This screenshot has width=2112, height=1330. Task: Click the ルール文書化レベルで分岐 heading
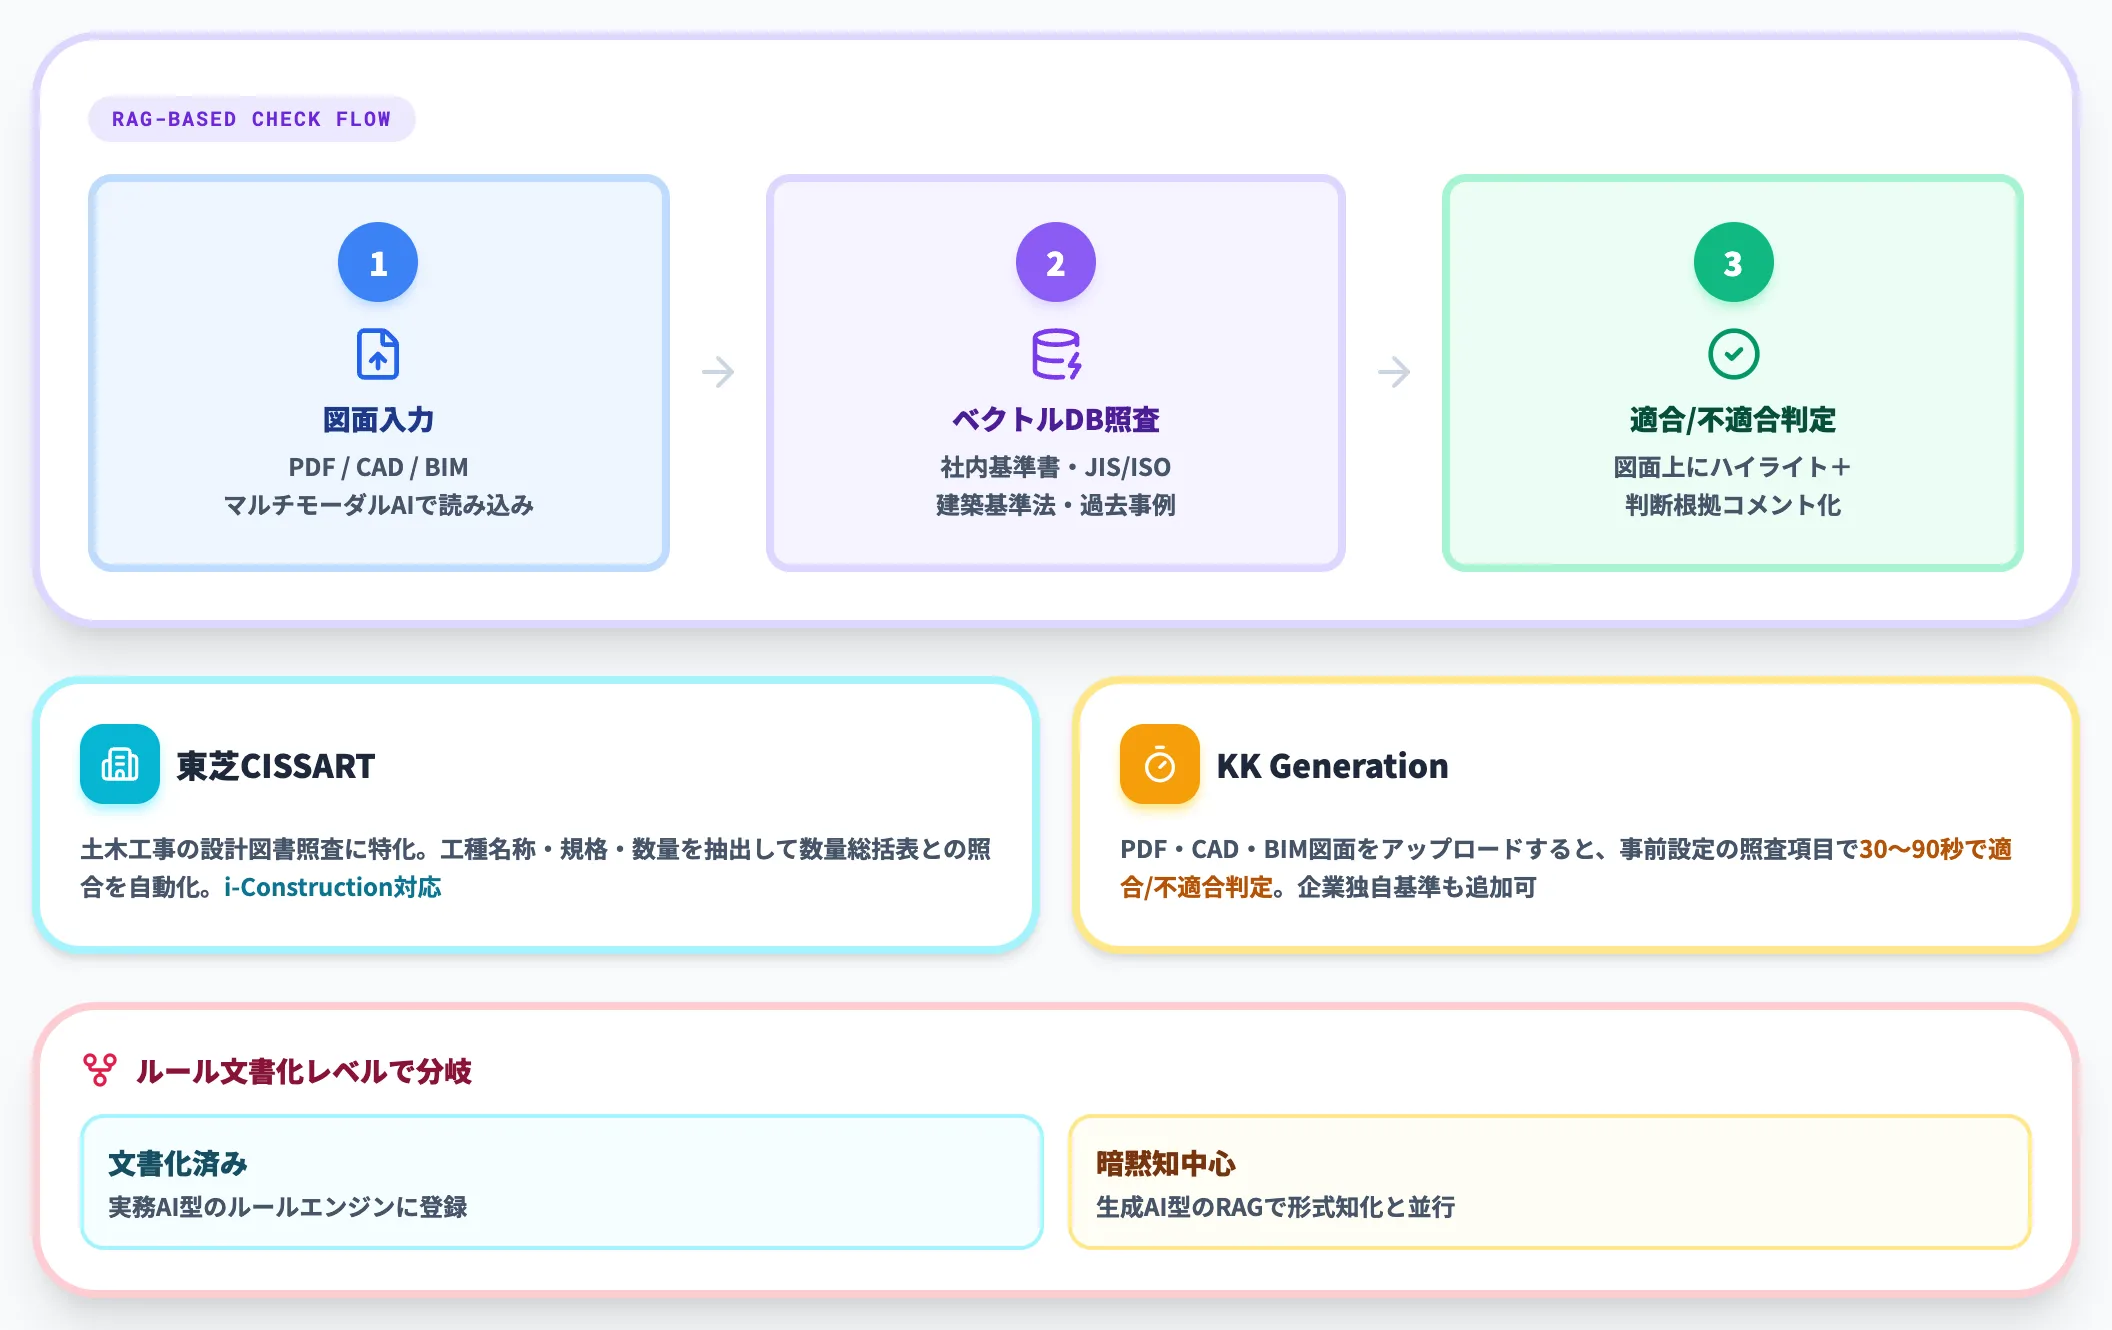304,1071
